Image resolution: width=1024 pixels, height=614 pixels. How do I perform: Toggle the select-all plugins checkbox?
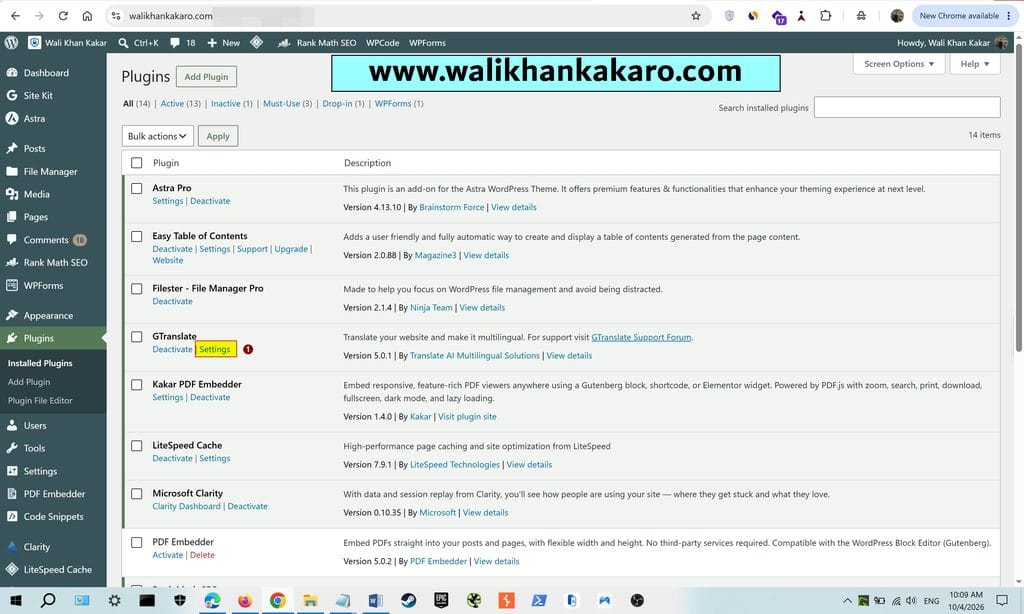point(136,163)
